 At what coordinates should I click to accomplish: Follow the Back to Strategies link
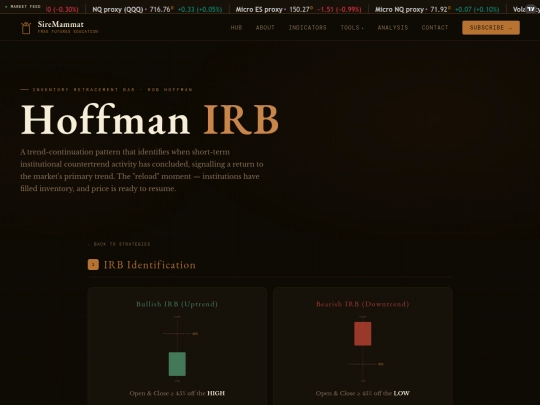pyautogui.click(x=119, y=244)
